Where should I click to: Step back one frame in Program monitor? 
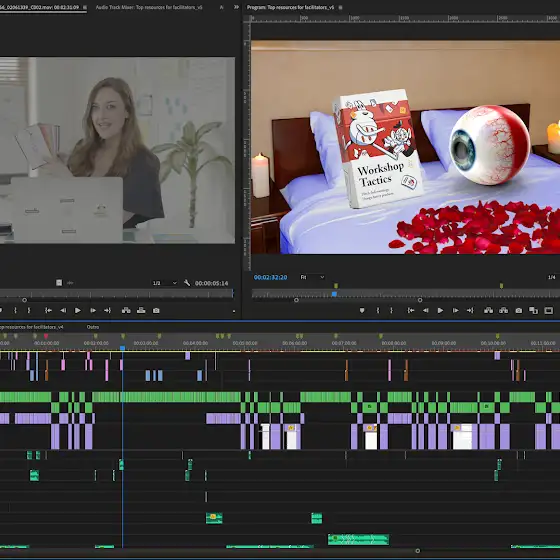point(426,311)
